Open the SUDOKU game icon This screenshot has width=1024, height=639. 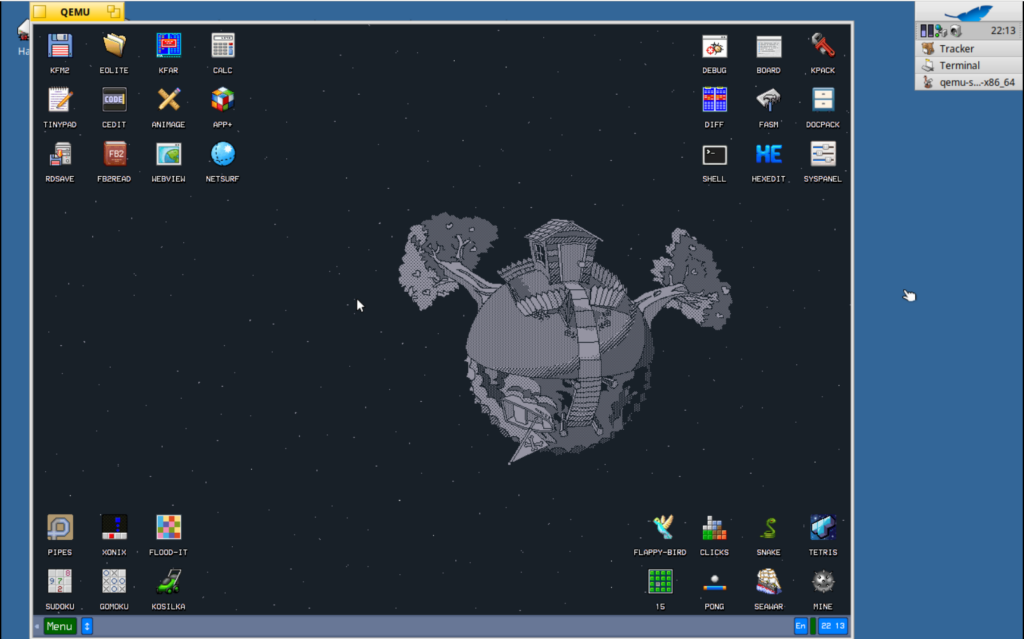click(x=60, y=582)
